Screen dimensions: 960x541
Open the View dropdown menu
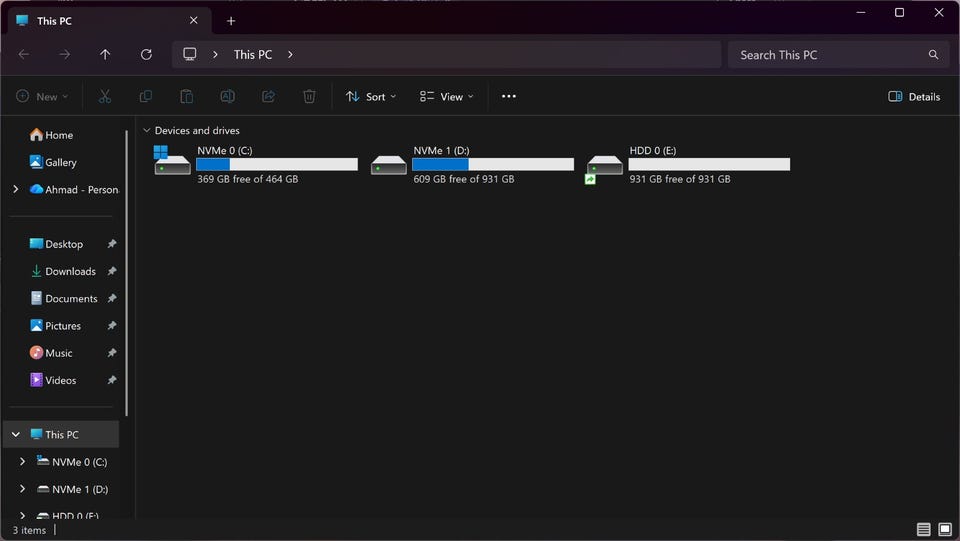point(447,96)
